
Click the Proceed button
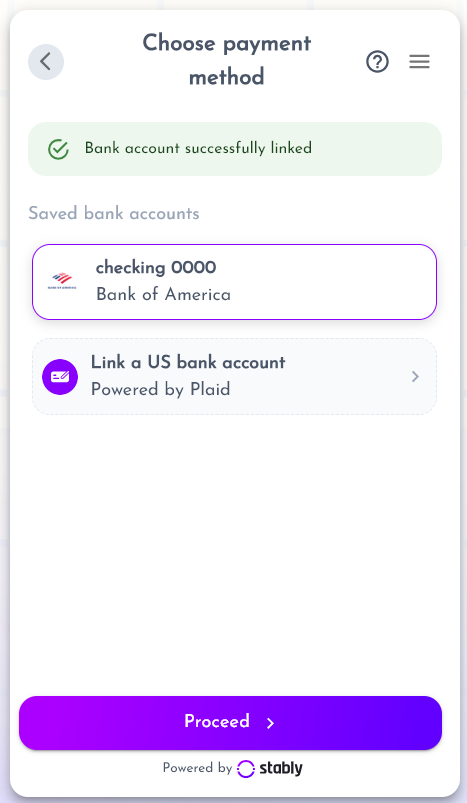click(x=230, y=723)
